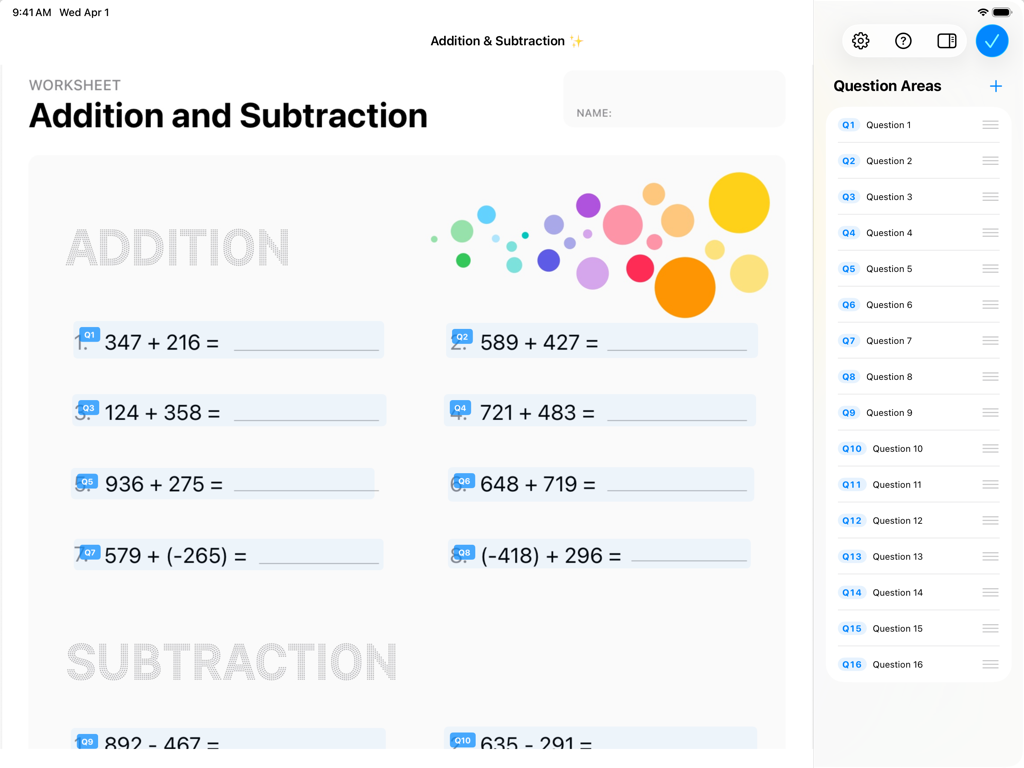Viewport: 1024px width, 768px height.
Task: Click the Q9 badge on 892 - 467
Action: coord(87,741)
